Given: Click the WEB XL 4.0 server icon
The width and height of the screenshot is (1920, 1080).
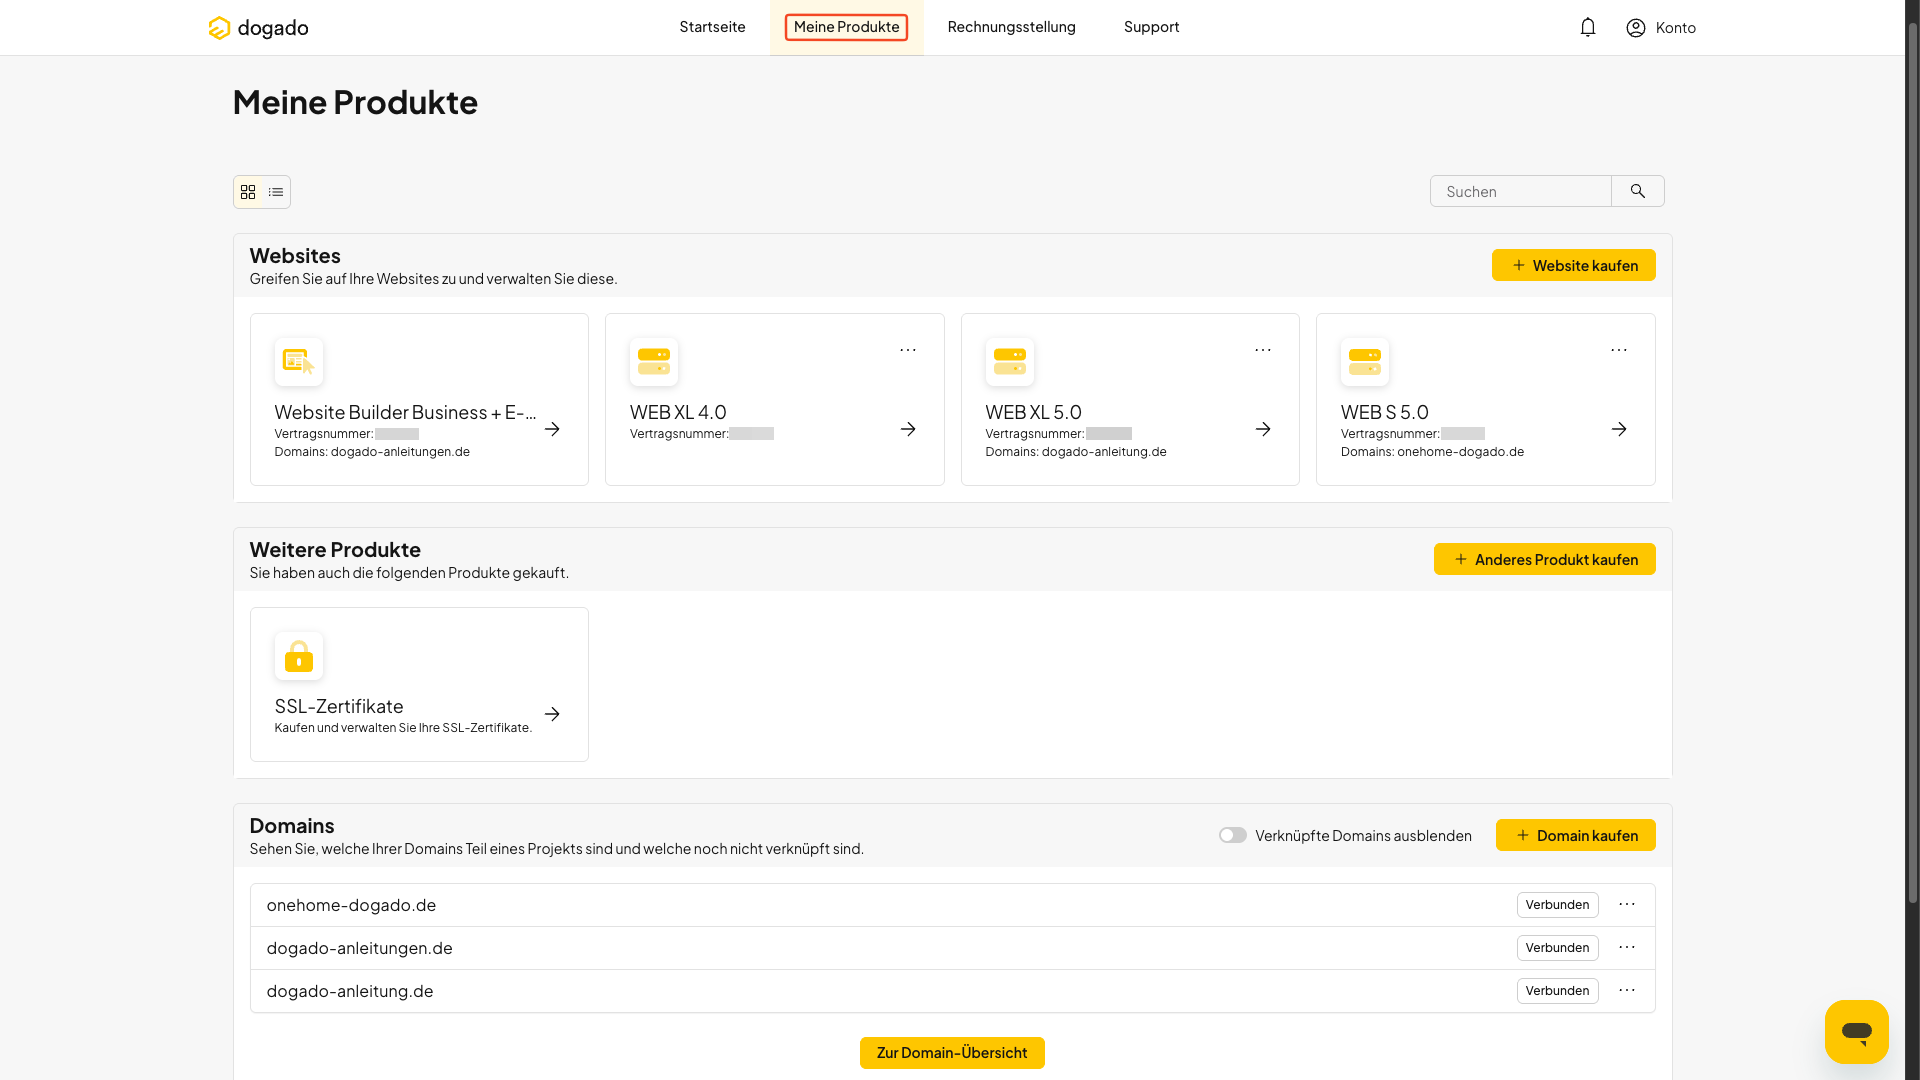Looking at the screenshot, I should click(654, 362).
